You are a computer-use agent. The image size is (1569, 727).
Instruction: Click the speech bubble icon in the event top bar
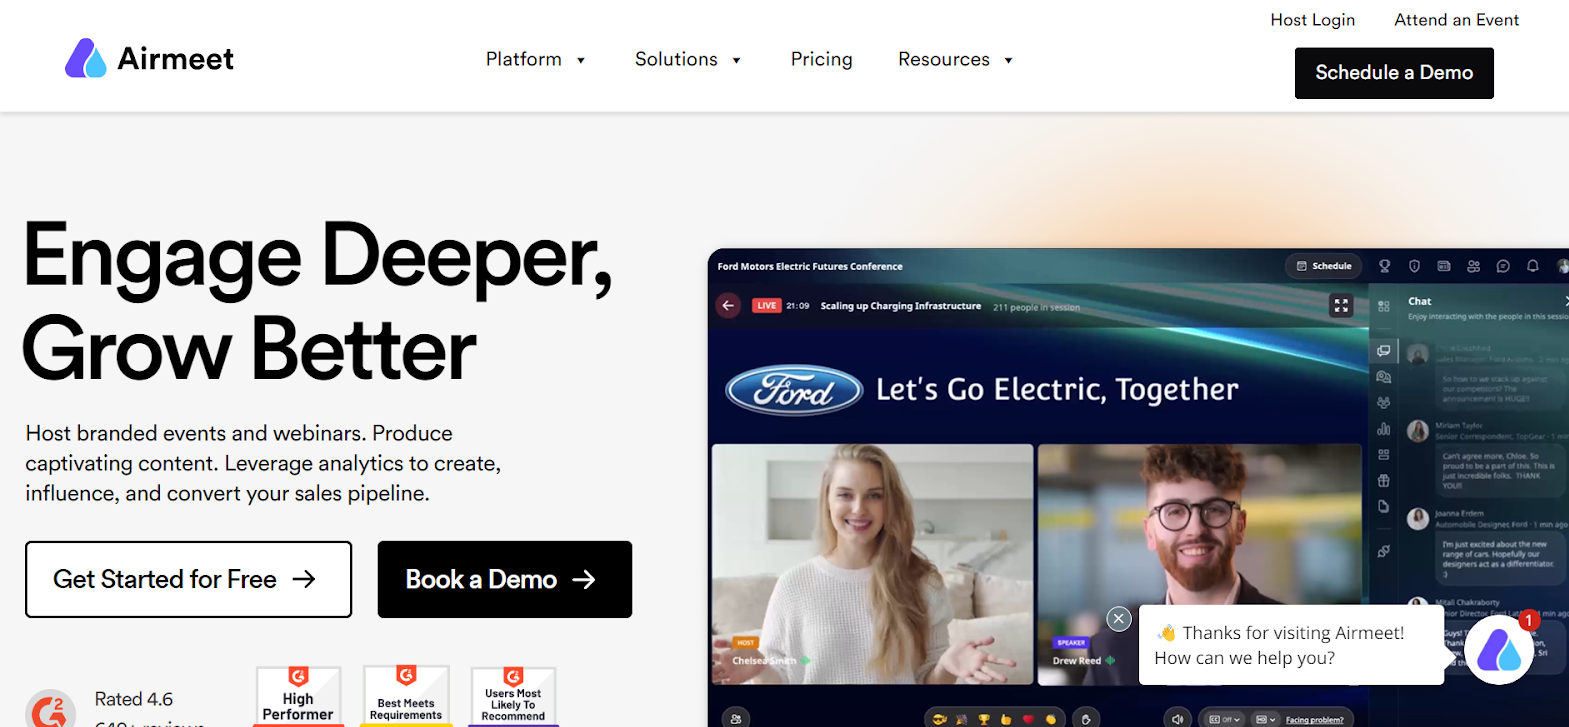[x=1503, y=266]
